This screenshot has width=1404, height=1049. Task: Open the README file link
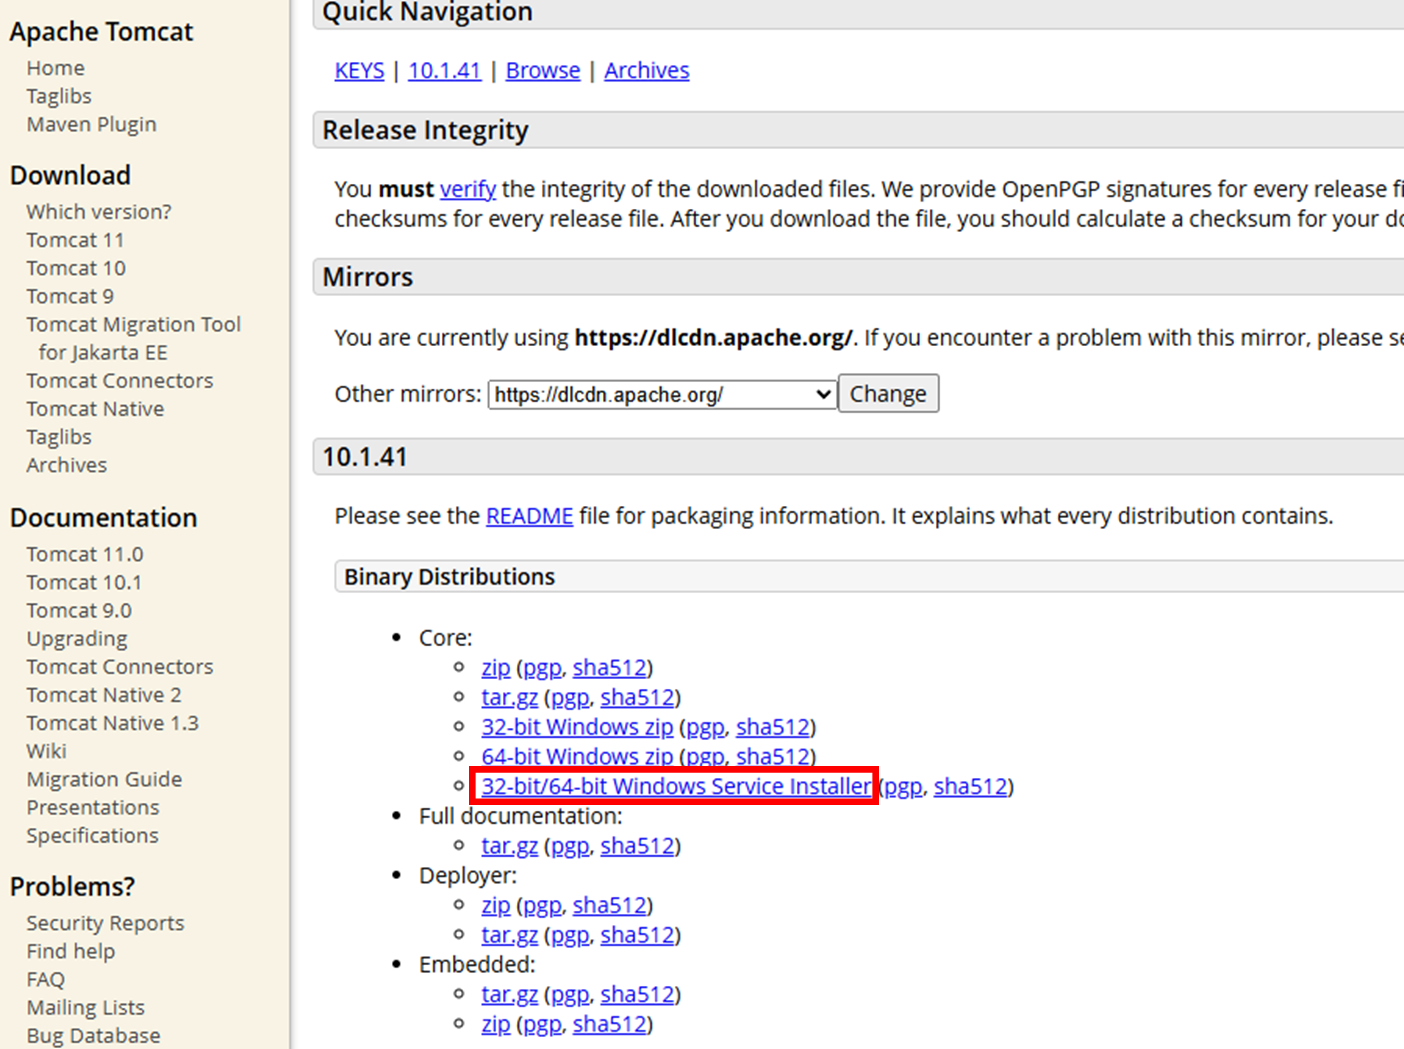click(x=529, y=516)
